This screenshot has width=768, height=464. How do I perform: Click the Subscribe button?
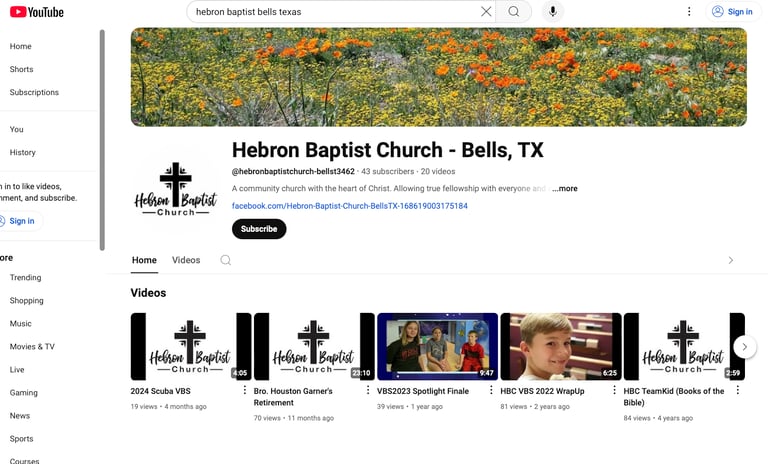click(259, 229)
